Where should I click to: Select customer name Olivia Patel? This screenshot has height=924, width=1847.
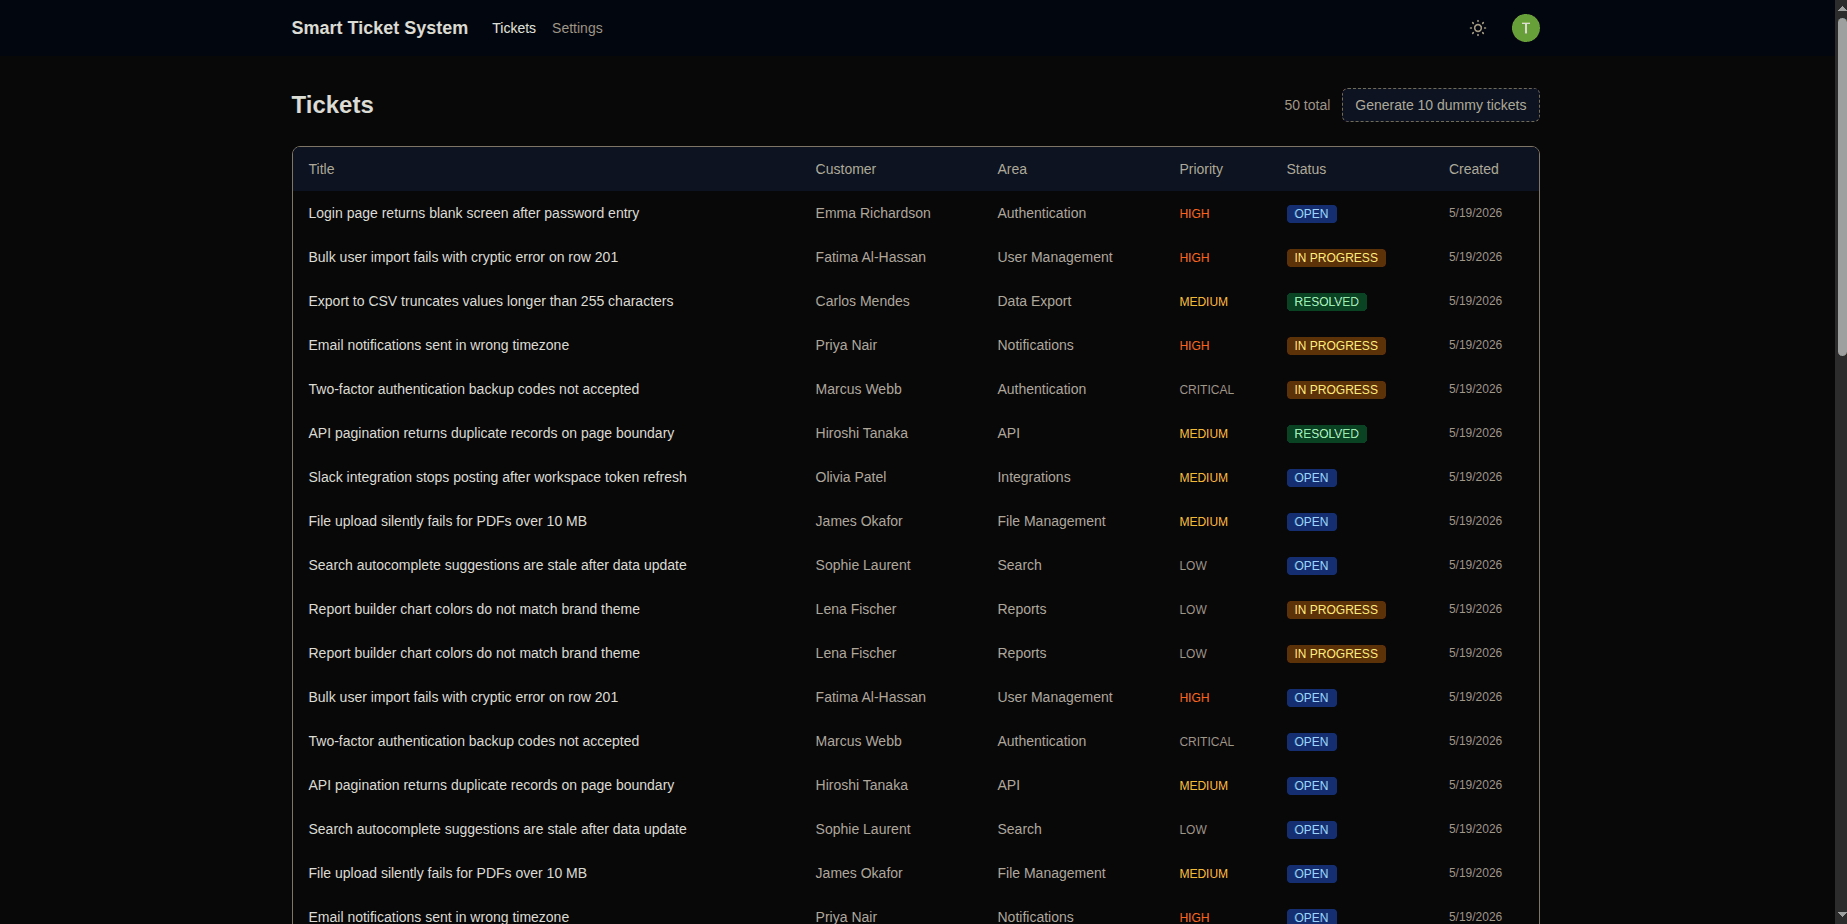click(x=851, y=477)
